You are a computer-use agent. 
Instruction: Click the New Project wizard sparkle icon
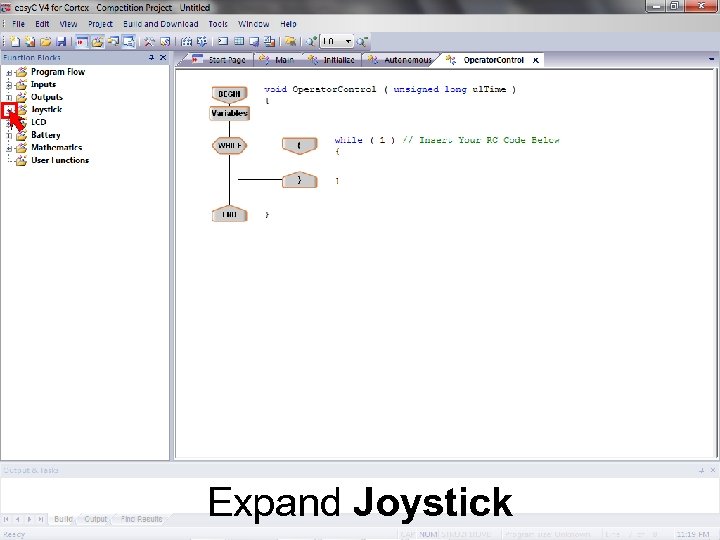[30, 42]
